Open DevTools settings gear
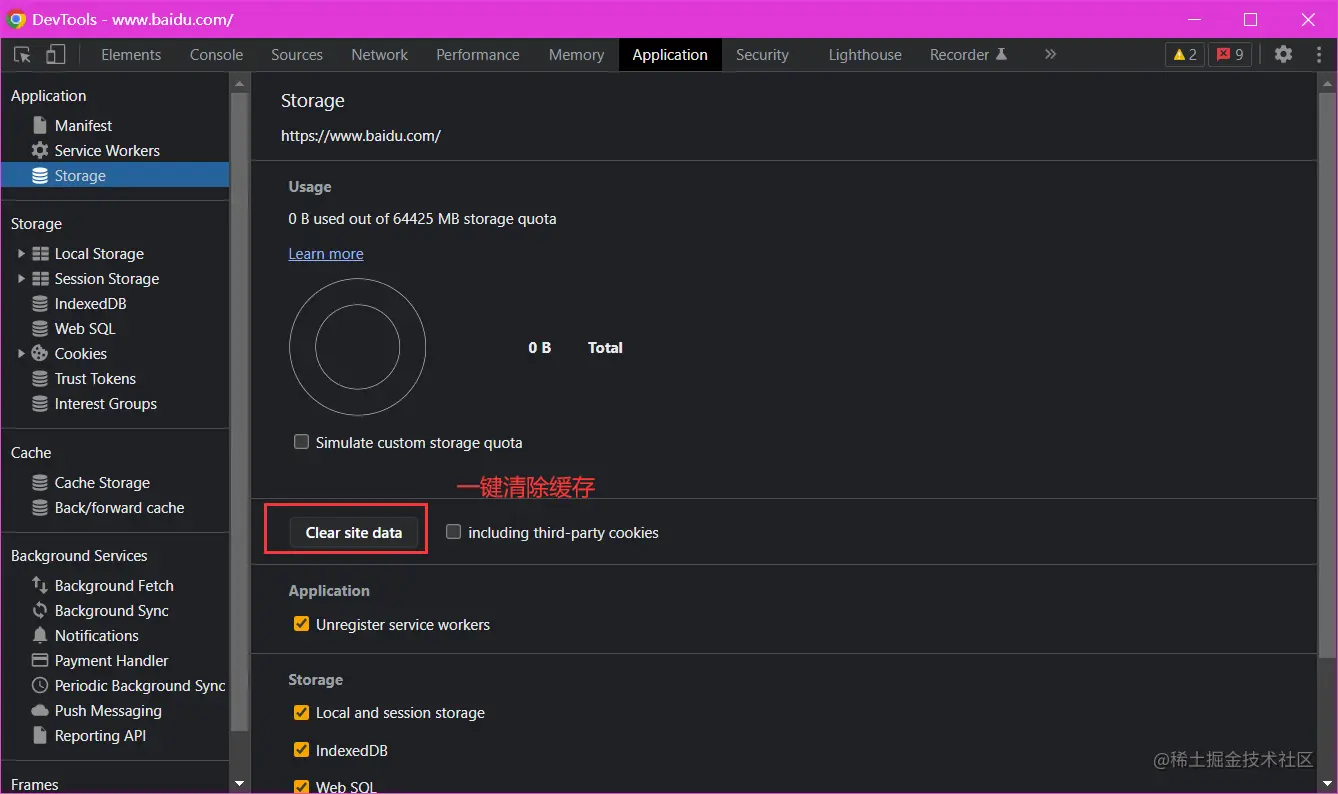 [1283, 55]
